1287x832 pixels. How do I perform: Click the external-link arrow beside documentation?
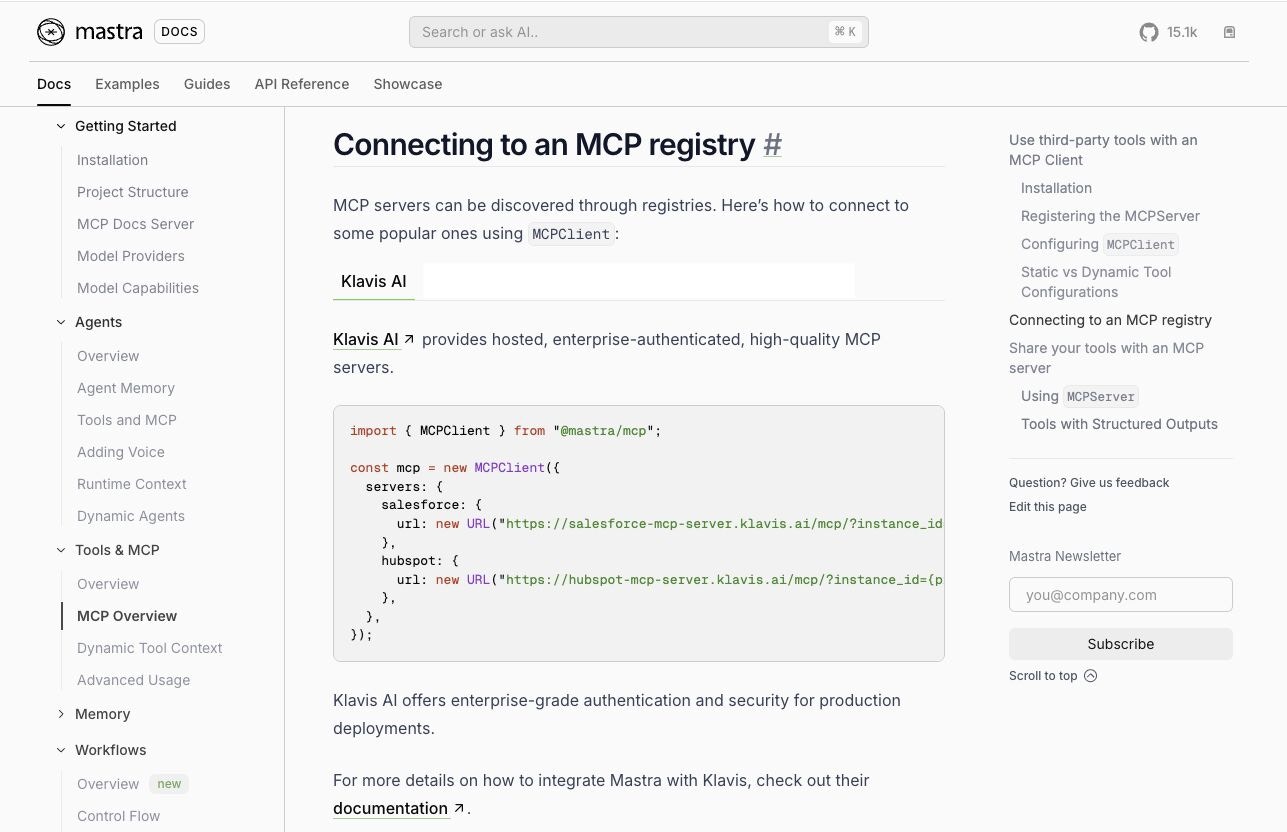458,807
